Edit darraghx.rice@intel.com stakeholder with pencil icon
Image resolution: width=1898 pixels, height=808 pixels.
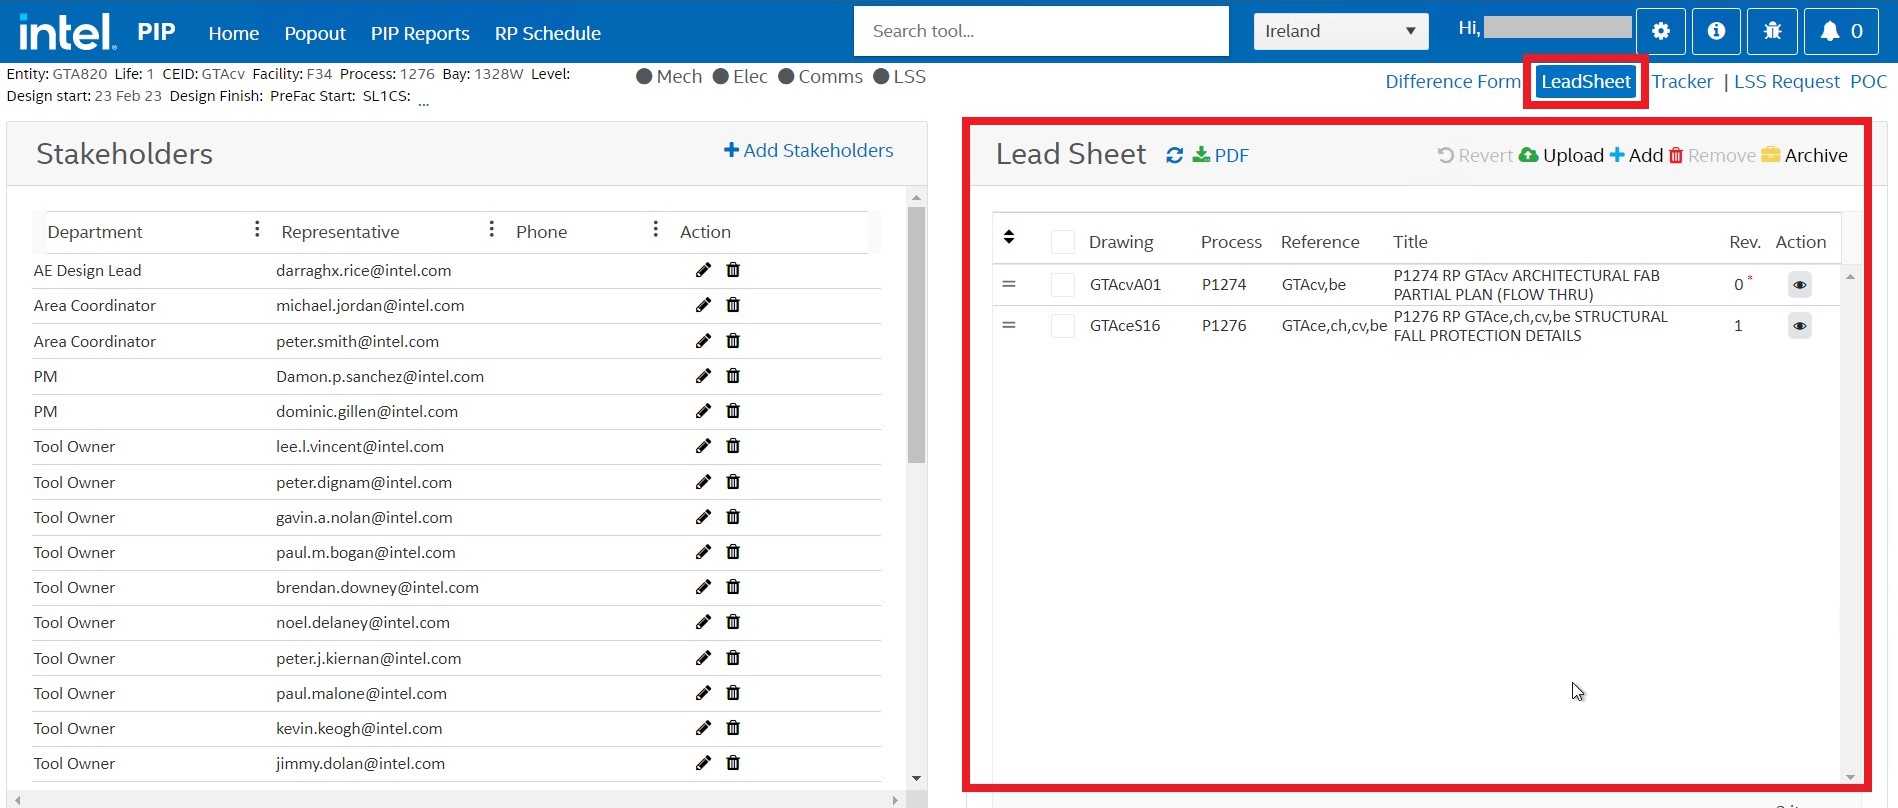703,270
